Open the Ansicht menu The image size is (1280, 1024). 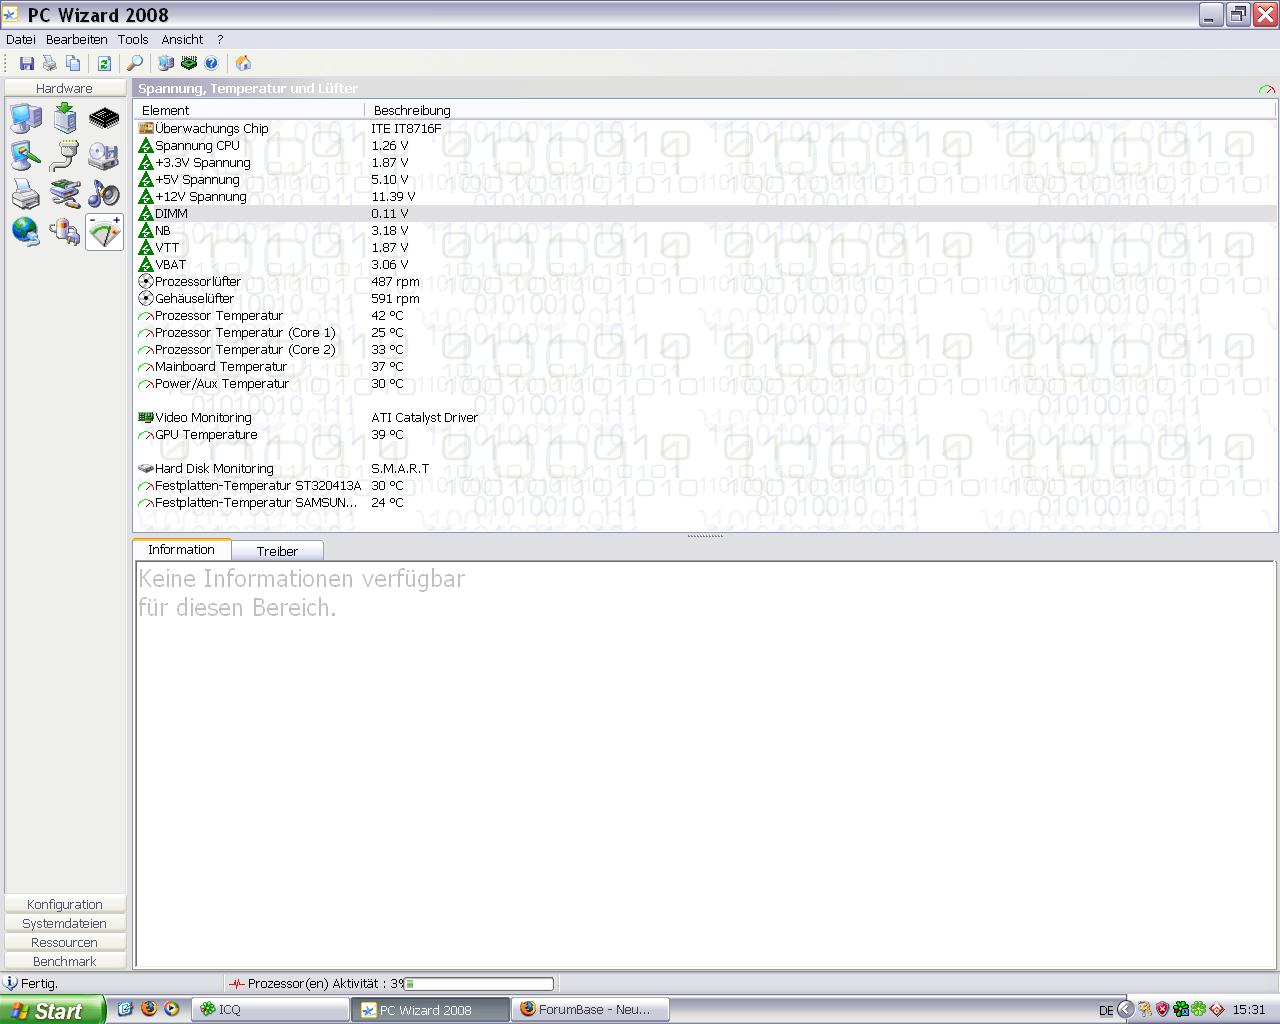(x=182, y=40)
